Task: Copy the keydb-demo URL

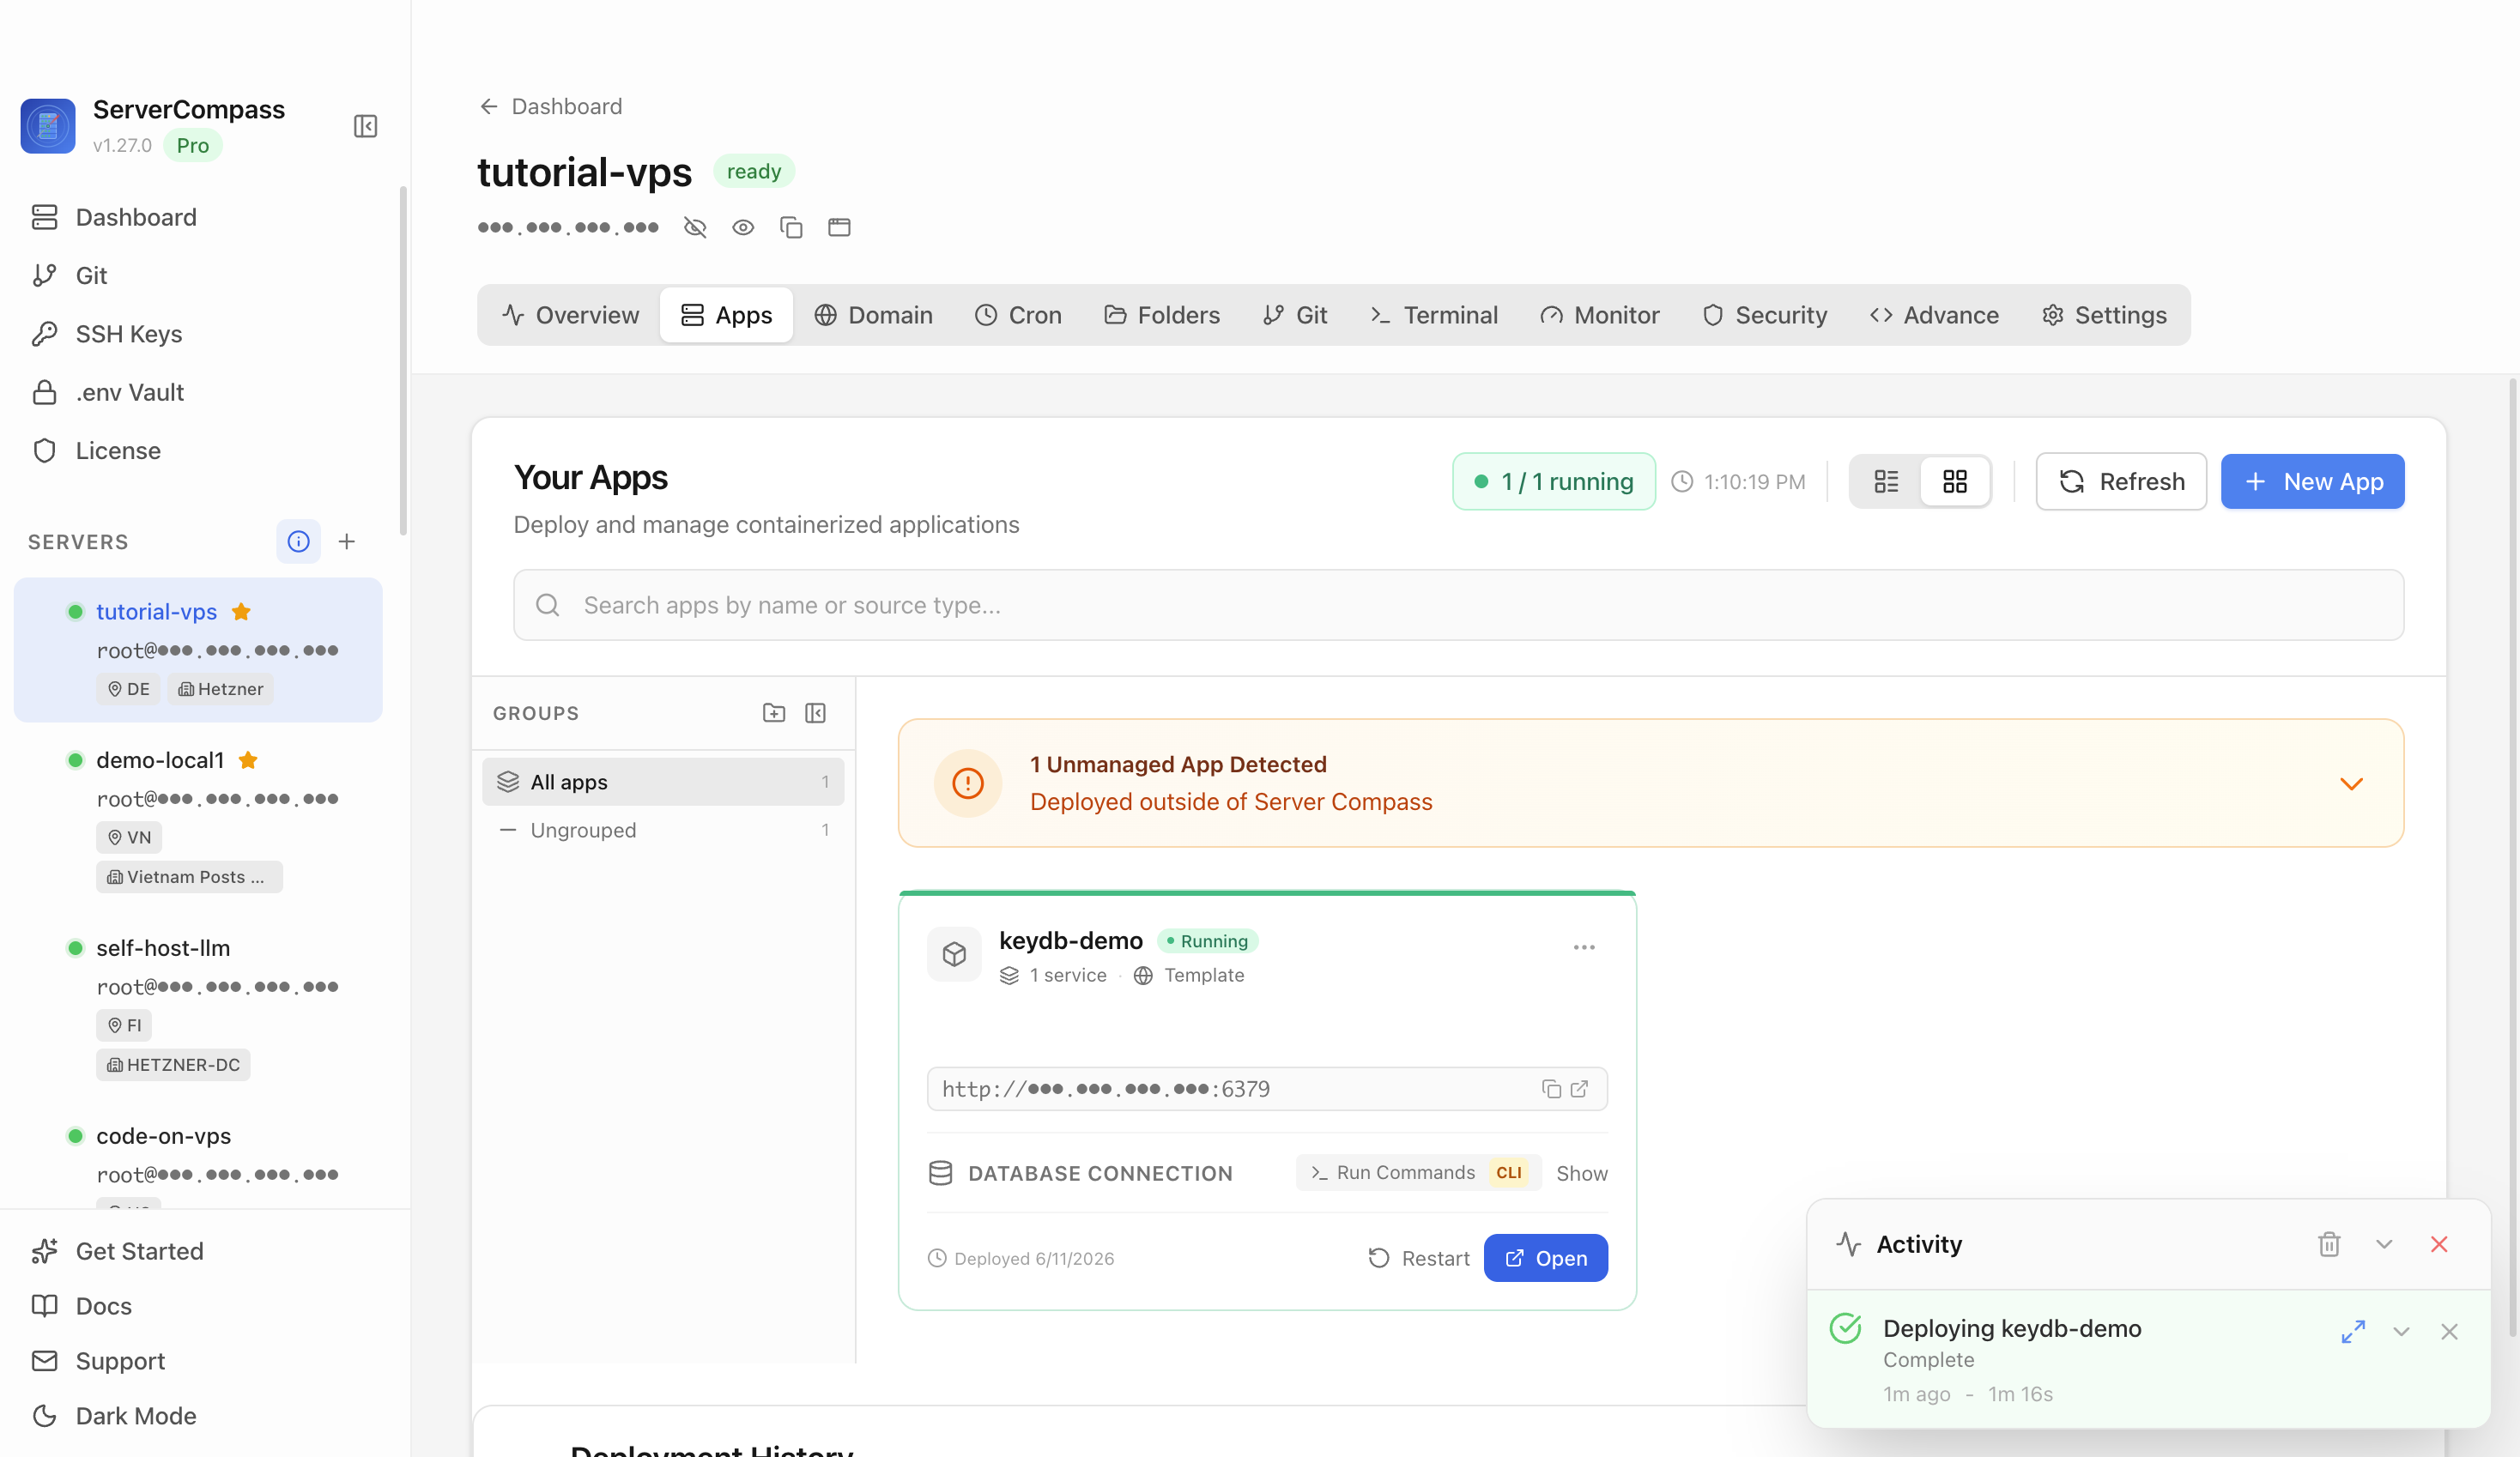Action: coord(1551,1089)
